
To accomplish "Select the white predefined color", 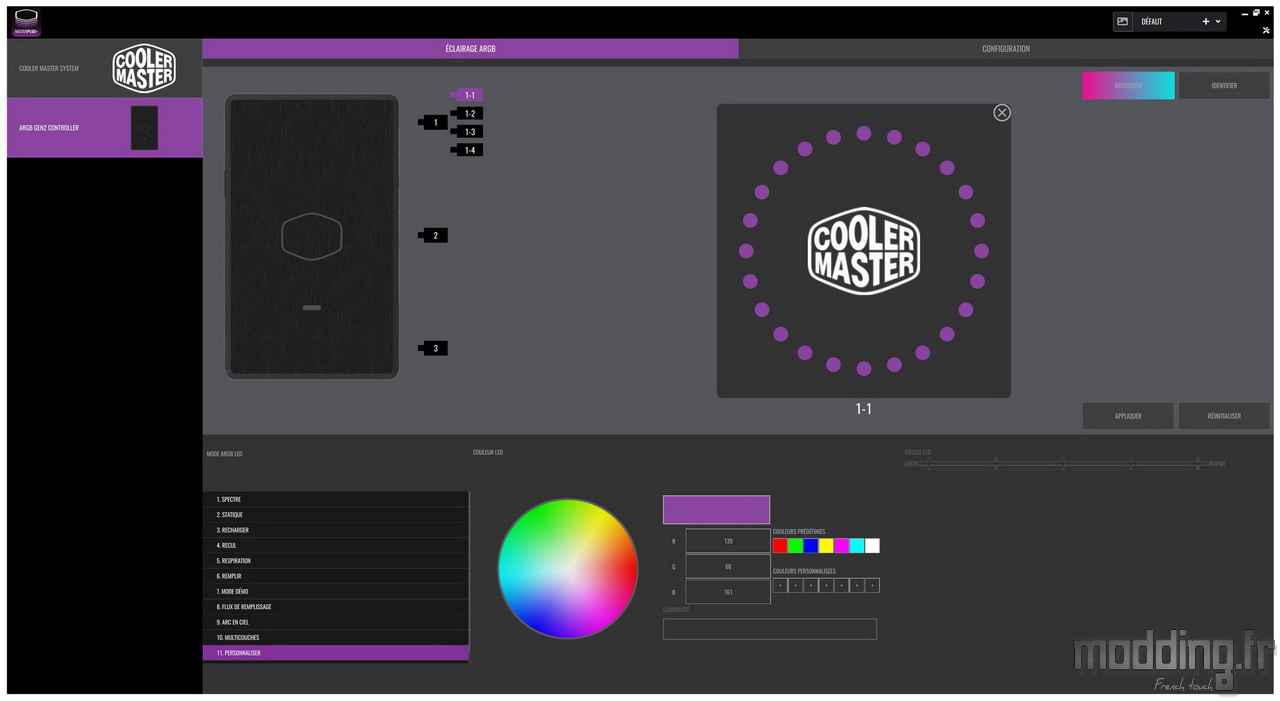I will (x=872, y=546).
